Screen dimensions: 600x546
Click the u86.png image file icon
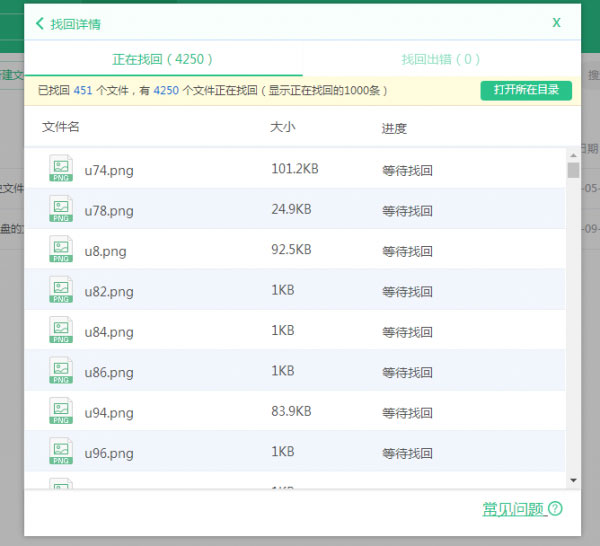coord(61,372)
